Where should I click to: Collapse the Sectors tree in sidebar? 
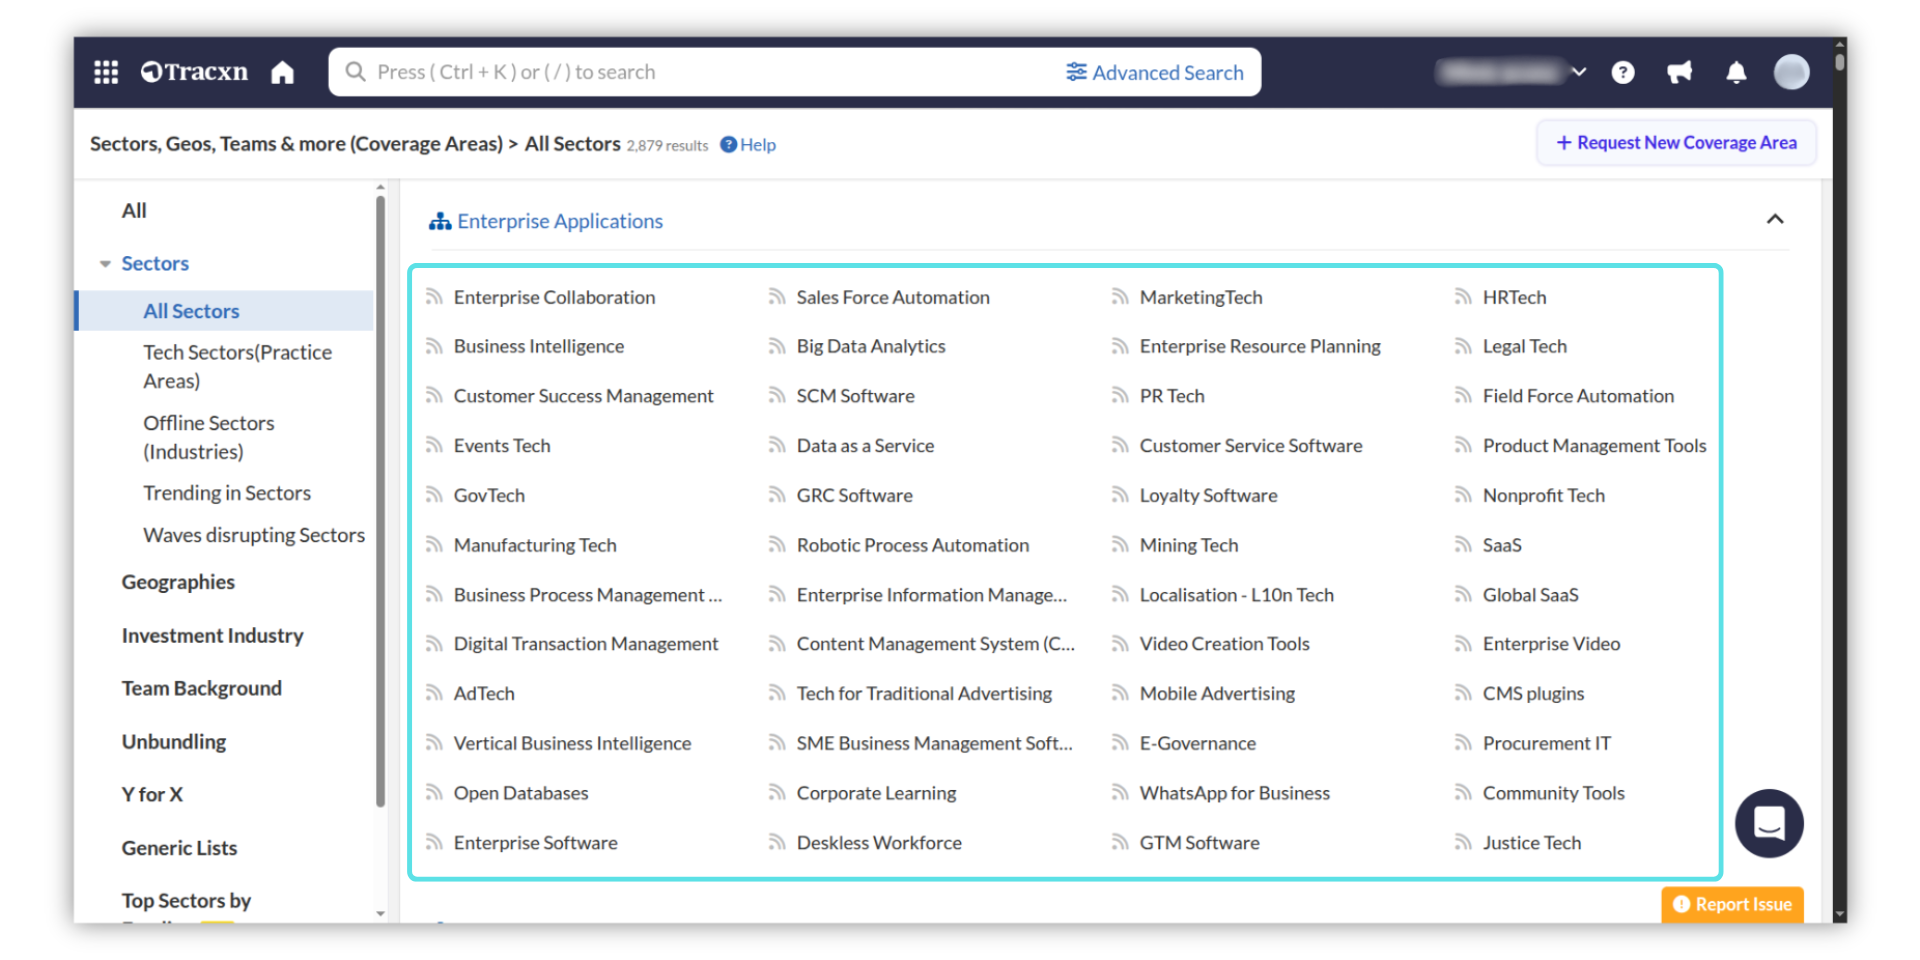pos(105,264)
